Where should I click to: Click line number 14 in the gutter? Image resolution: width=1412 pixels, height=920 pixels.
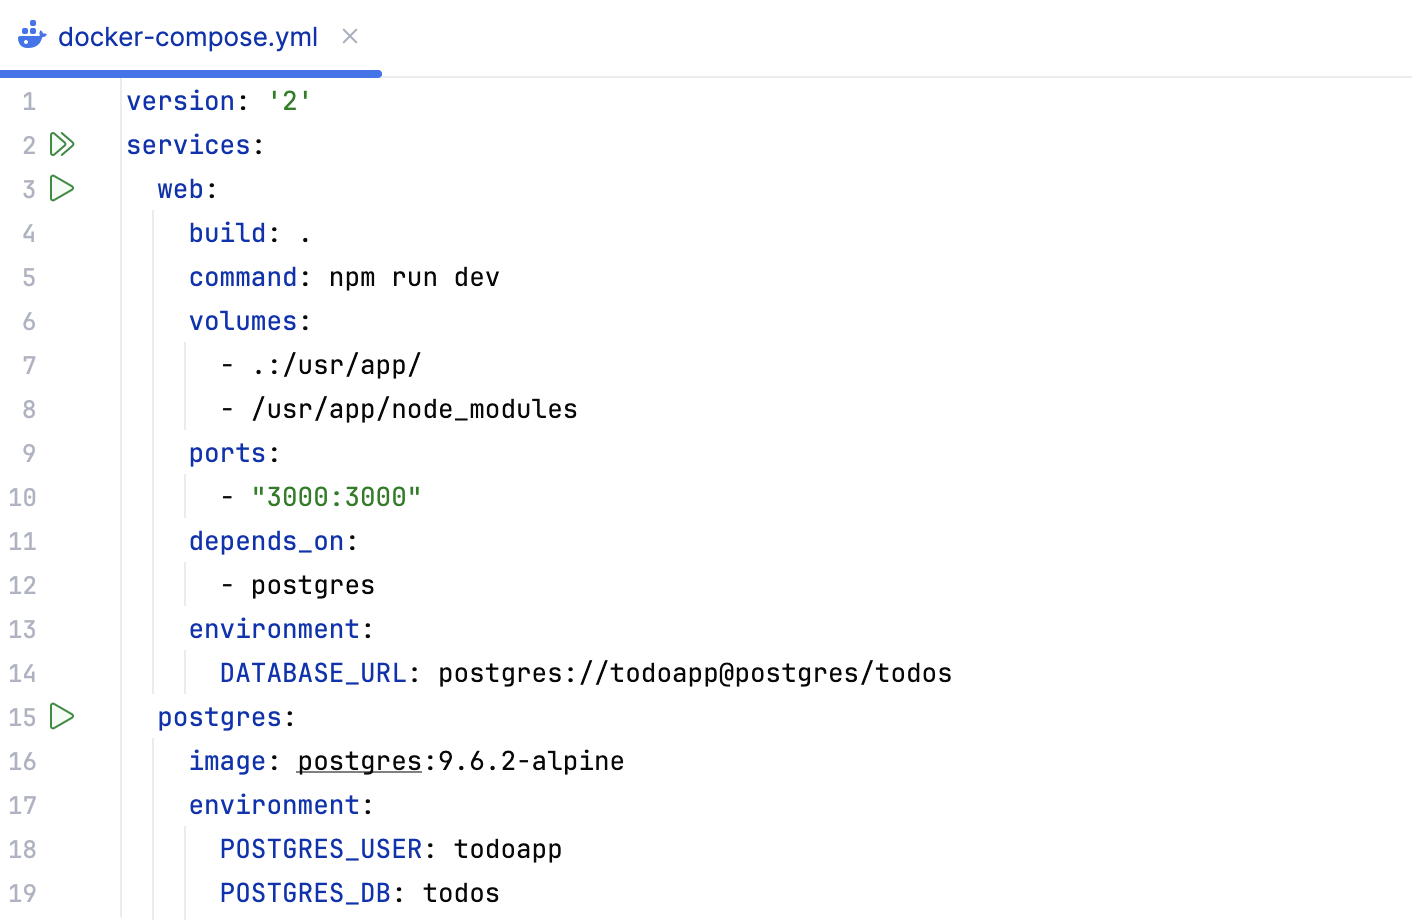pos(22,673)
